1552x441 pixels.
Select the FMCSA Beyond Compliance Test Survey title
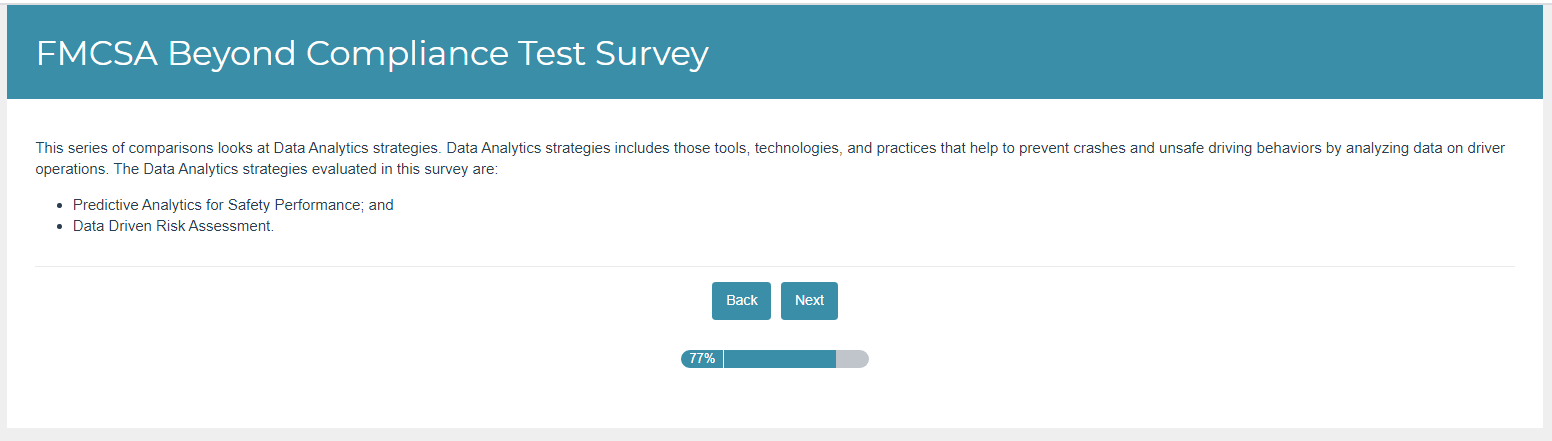point(372,54)
